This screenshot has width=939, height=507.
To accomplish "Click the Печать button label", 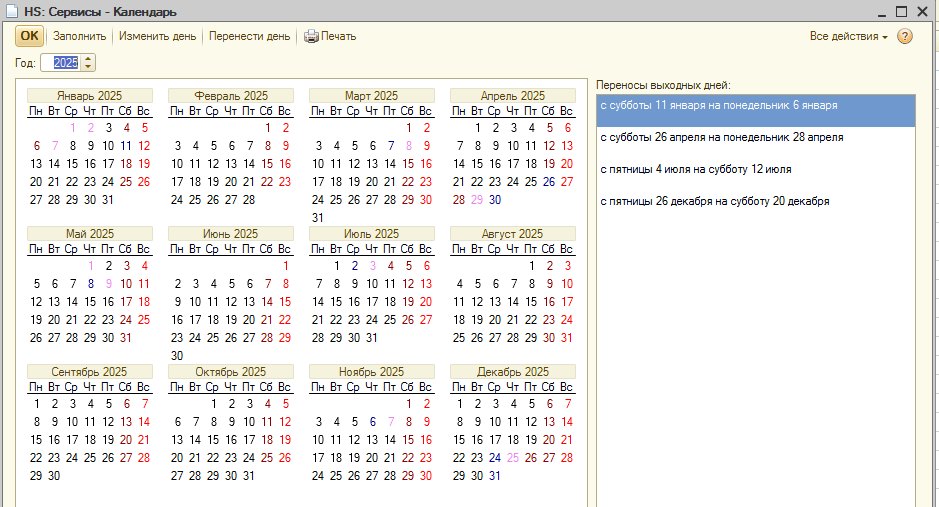I will pos(338,37).
